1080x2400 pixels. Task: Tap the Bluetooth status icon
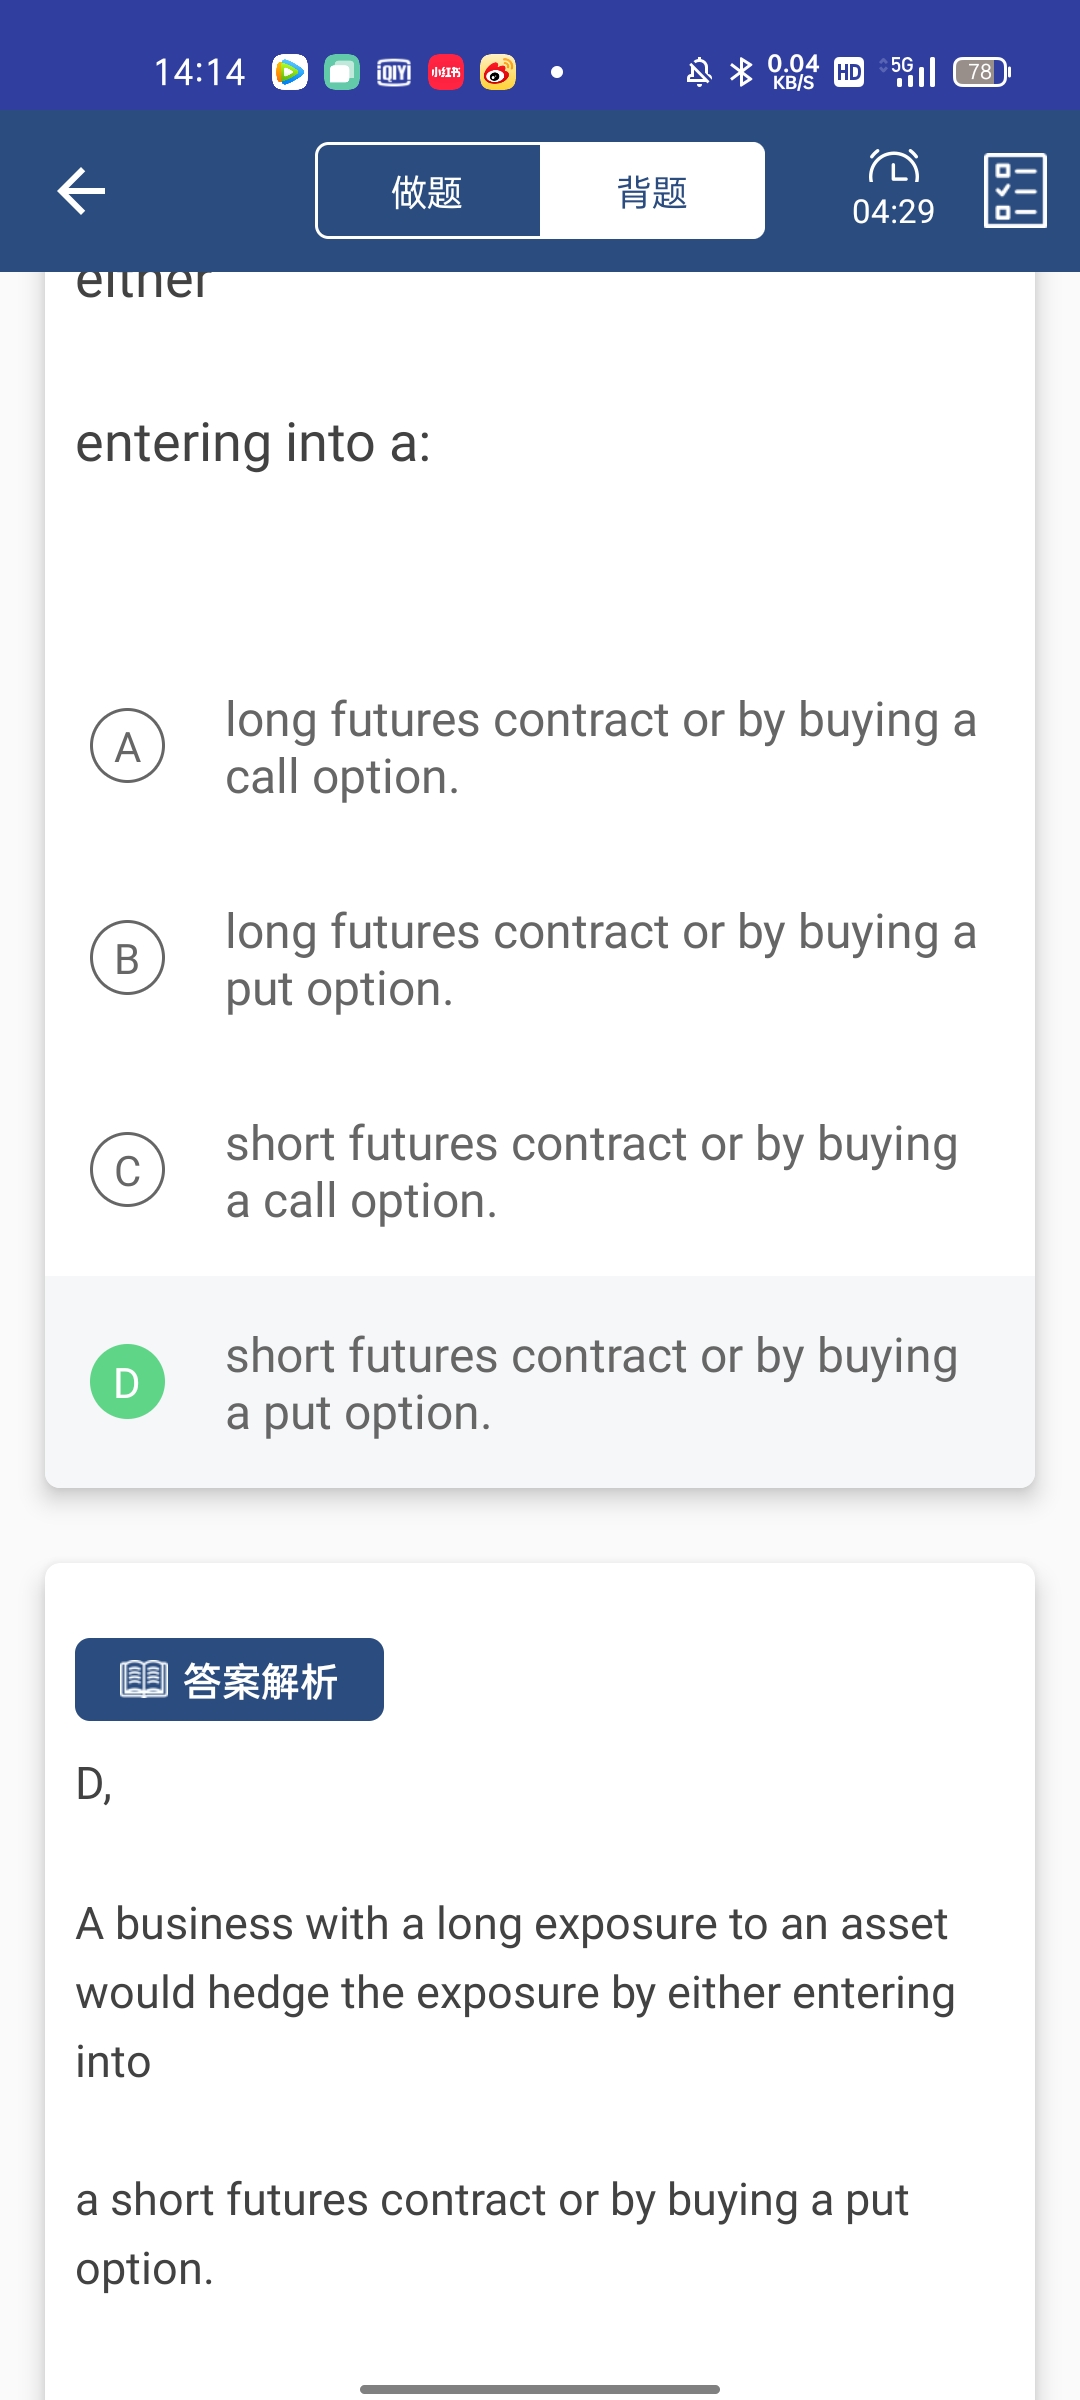741,72
